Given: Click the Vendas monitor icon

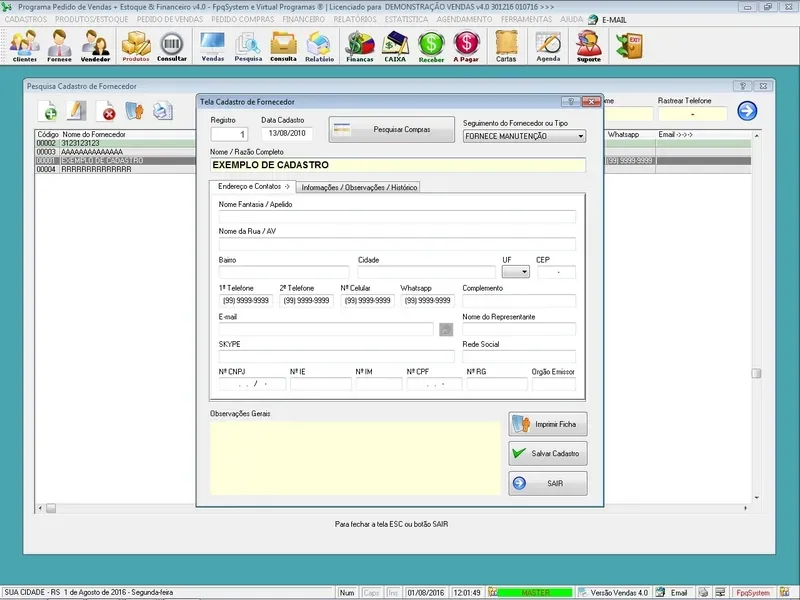Looking at the screenshot, I should 212,46.
